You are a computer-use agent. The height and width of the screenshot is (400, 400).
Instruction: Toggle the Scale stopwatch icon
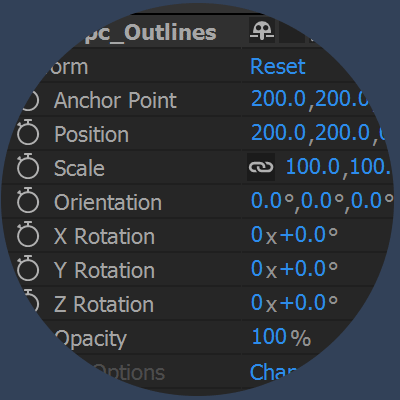[28, 166]
